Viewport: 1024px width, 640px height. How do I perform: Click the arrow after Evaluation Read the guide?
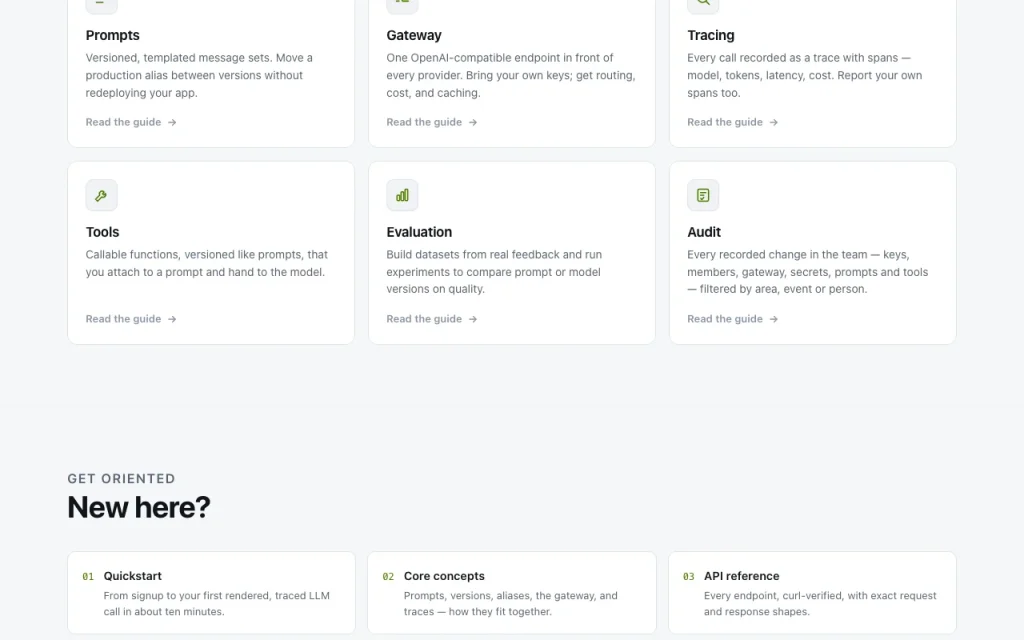point(473,319)
